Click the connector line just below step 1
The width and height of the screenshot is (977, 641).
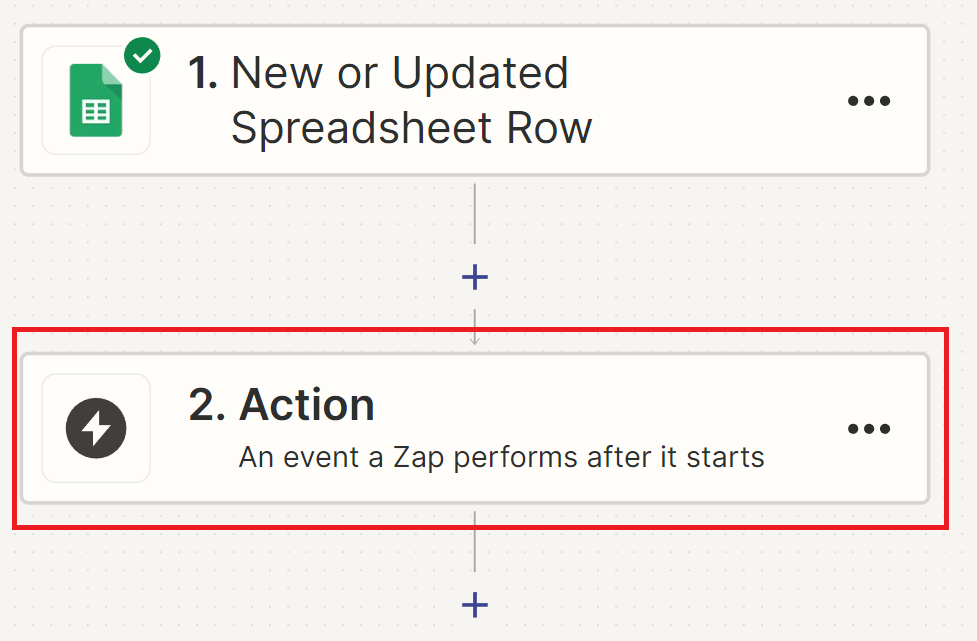pyautogui.click(x=475, y=212)
